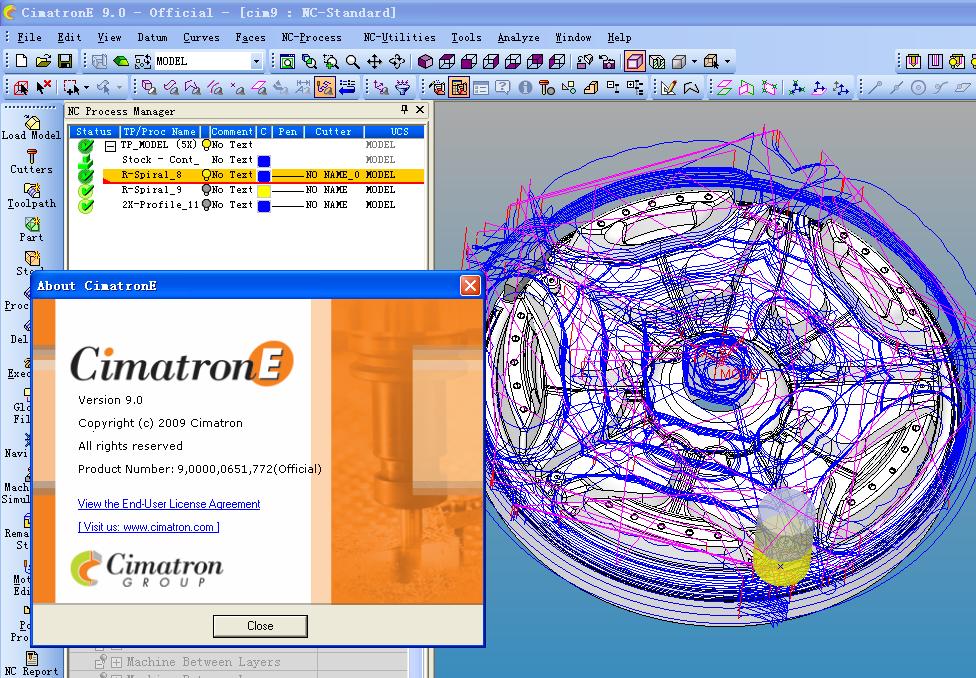The height and width of the screenshot is (678, 976).
Task: Open NC Report from the sidebar
Action: 31,664
